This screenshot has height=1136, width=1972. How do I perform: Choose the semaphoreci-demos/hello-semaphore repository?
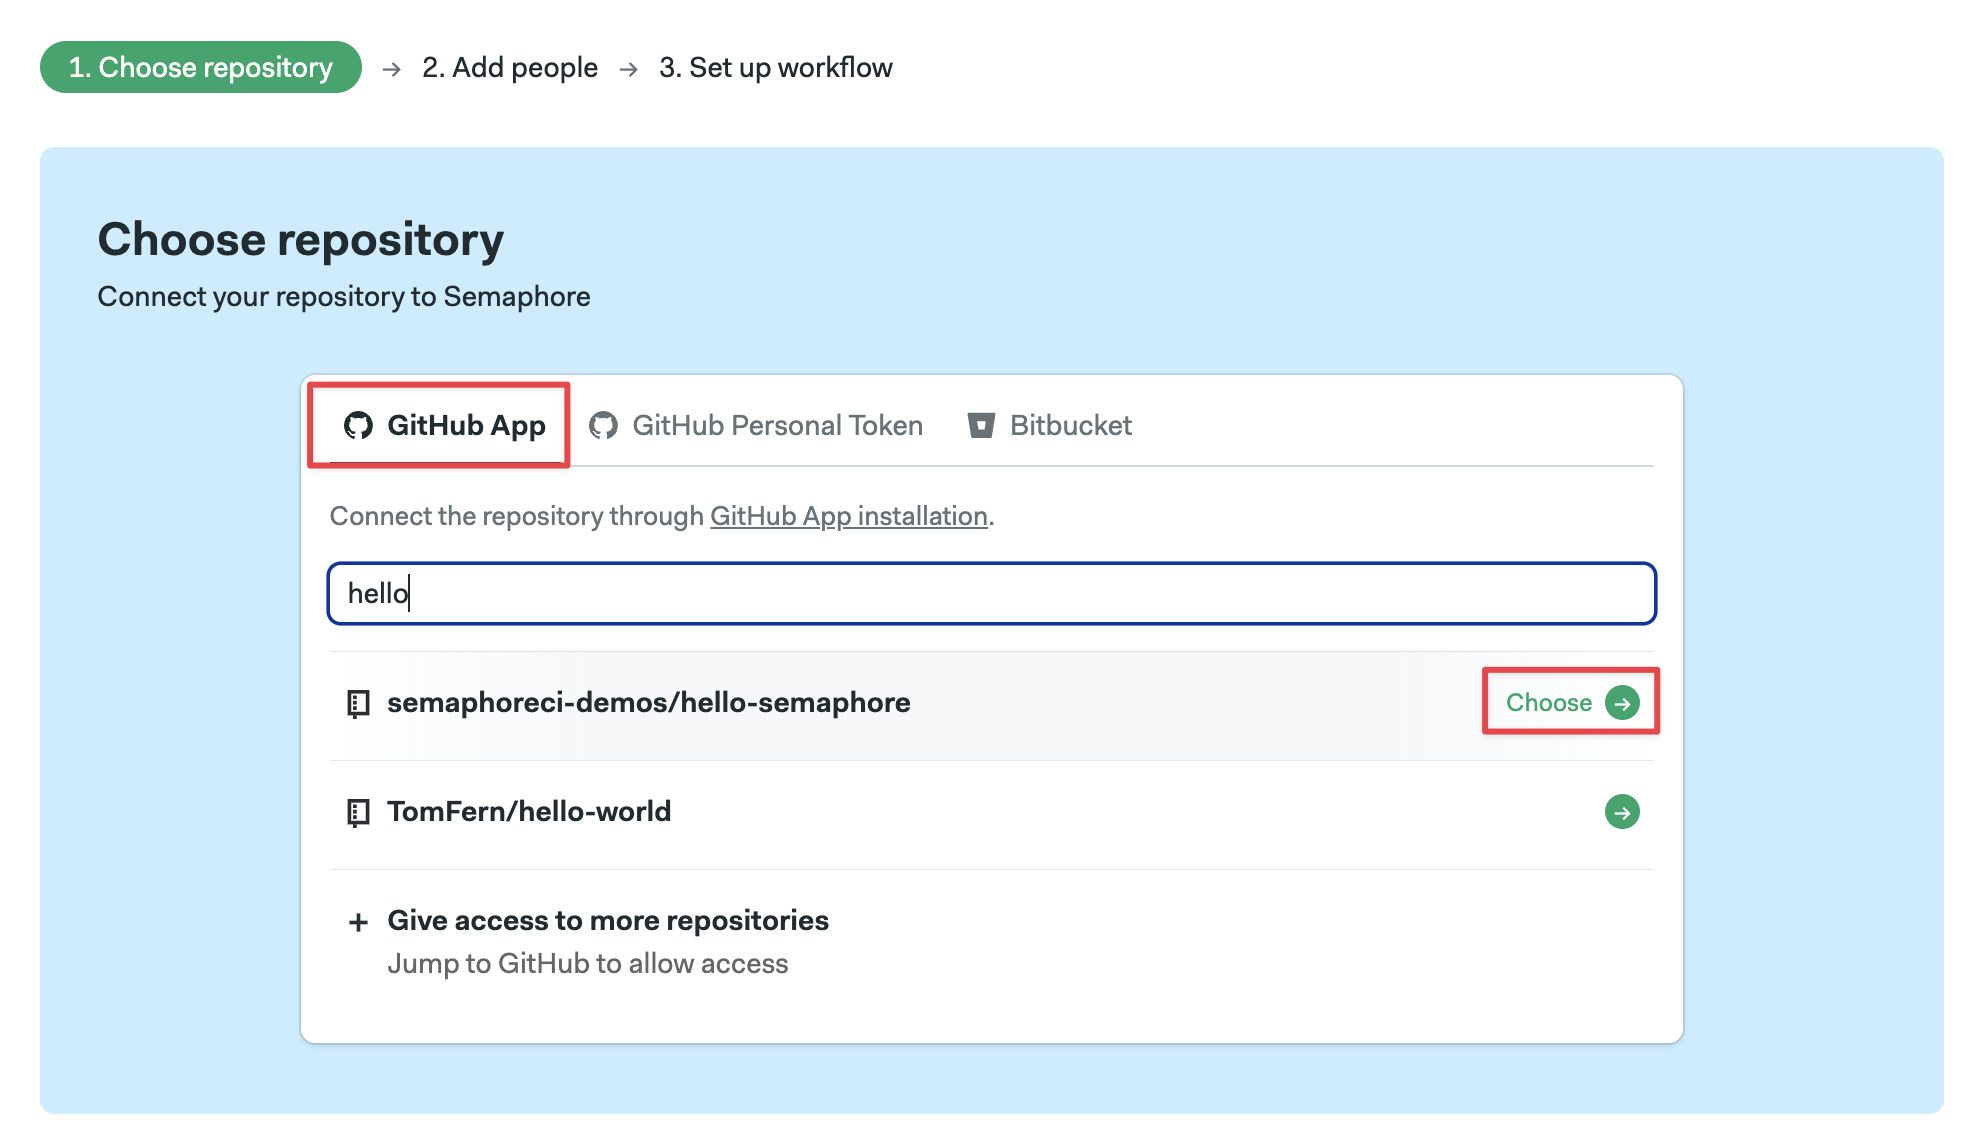[1572, 702]
